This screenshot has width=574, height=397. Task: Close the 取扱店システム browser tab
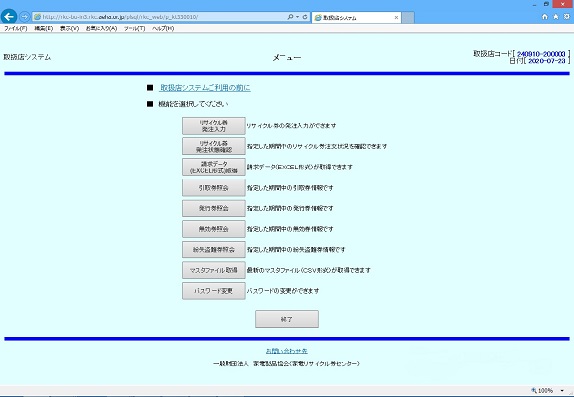tap(396, 18)
